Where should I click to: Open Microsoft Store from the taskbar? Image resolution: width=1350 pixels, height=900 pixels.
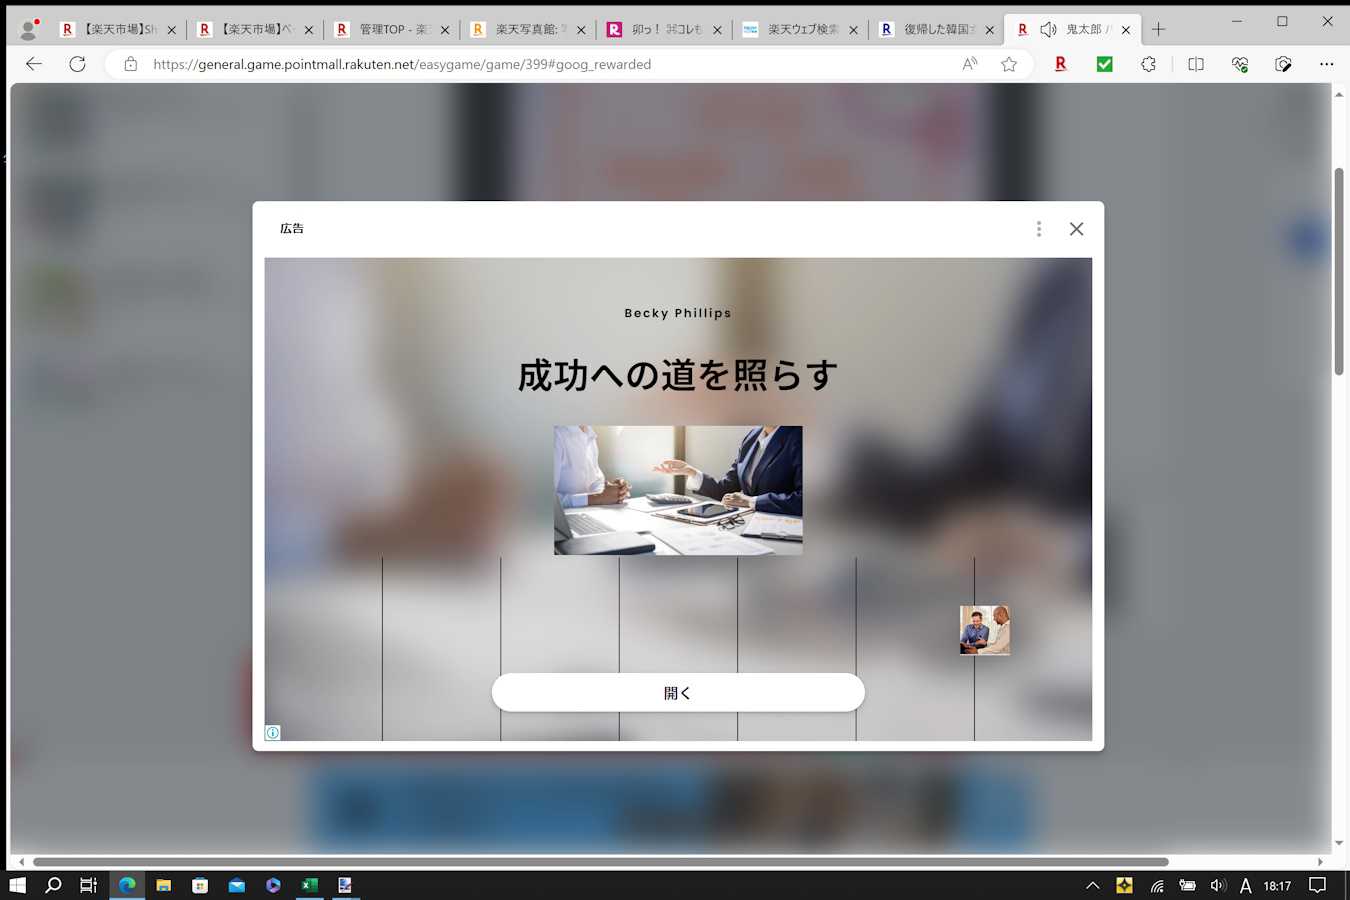point(200,885)
